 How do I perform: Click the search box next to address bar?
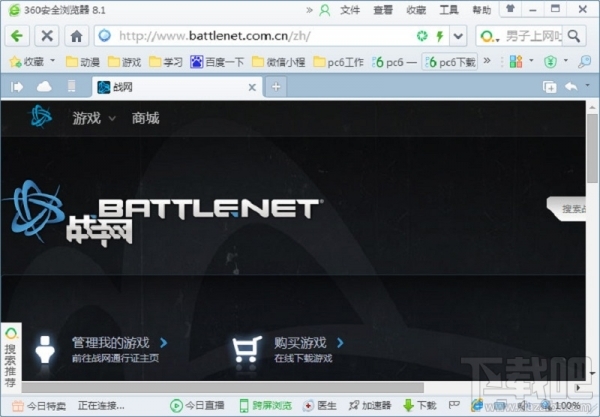[533, 36]
